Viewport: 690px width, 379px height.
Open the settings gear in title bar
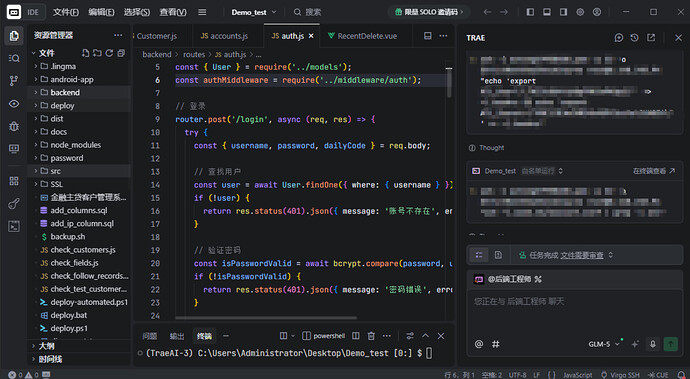pos(580,12)
